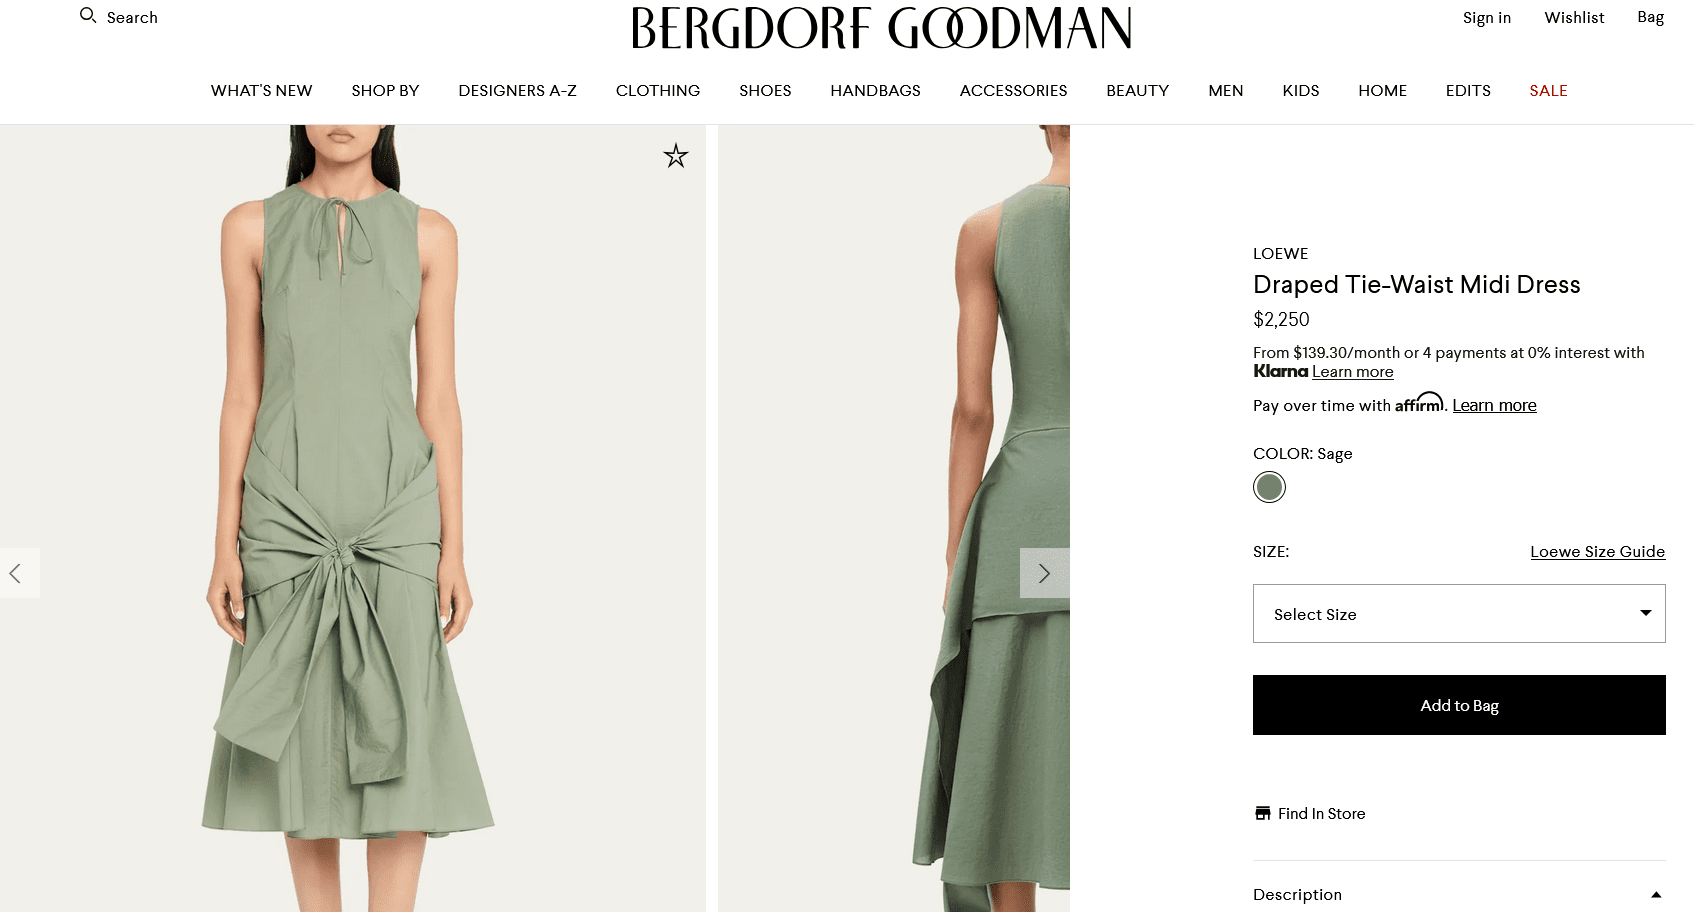Click Klarna Learn more link
Viewport: 1694px width, 912px height.
[1352, 372]
